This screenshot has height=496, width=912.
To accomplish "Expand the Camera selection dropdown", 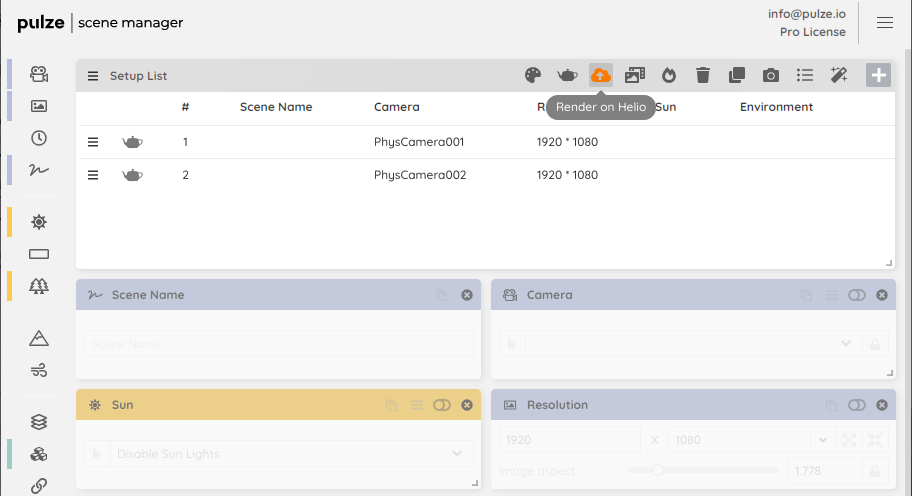I will (846, 344).
